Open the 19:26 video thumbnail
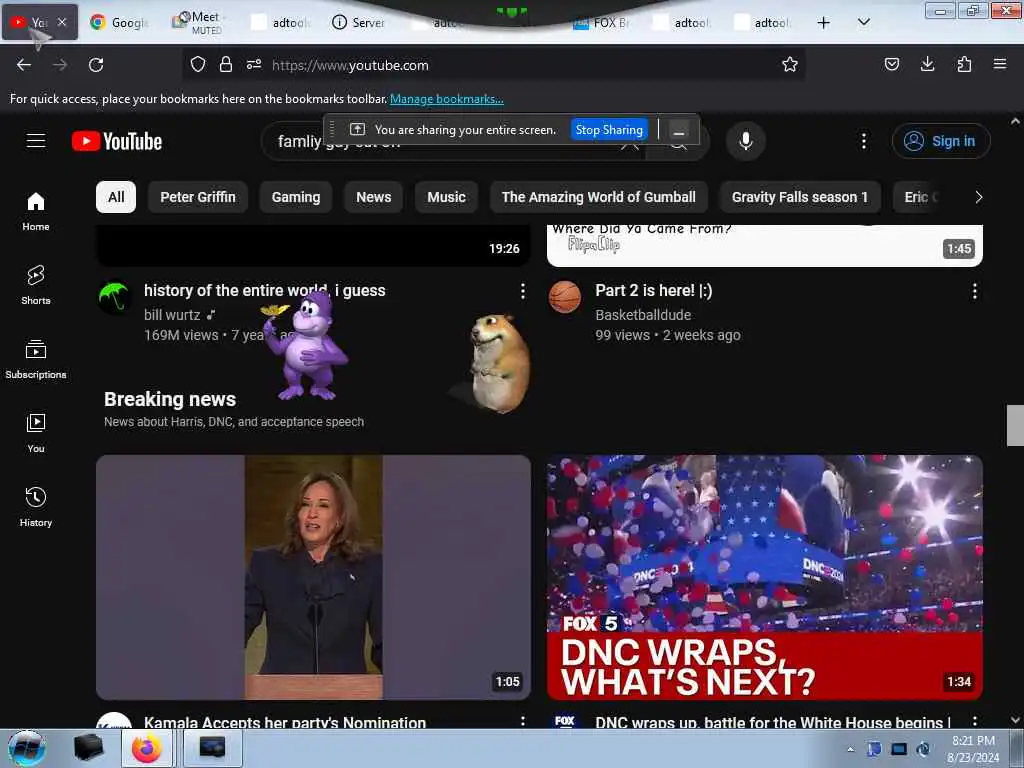Image resolution: width=1024 pixels, height=768 pixels. 313,246
